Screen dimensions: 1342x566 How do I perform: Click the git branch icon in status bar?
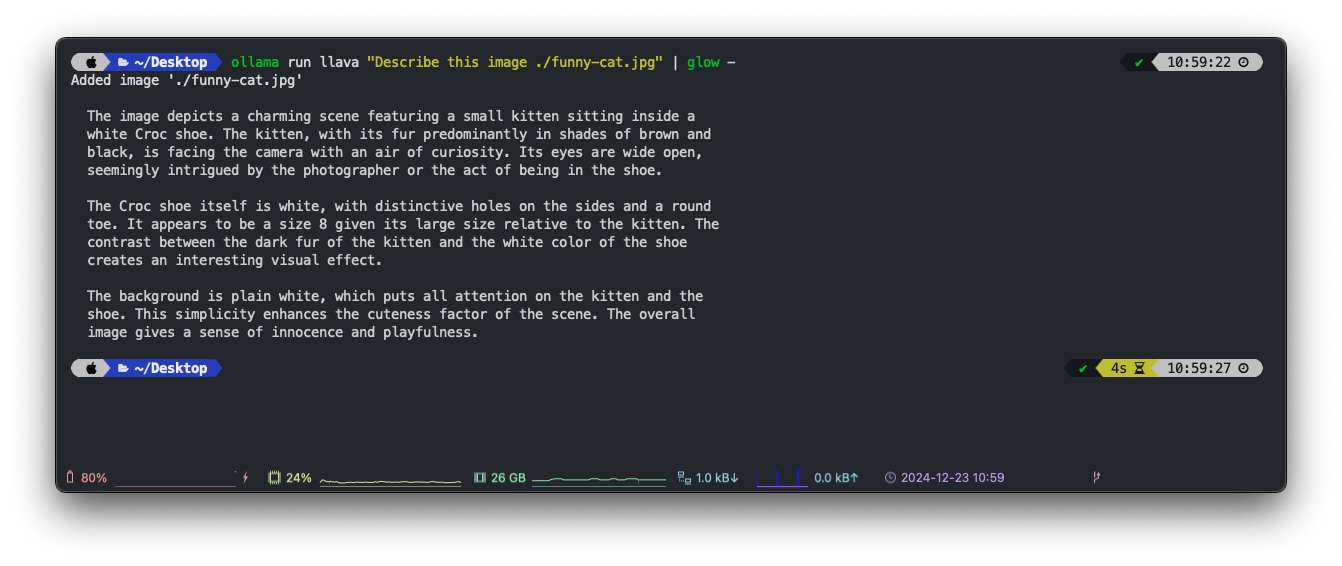click(1096, 478)
